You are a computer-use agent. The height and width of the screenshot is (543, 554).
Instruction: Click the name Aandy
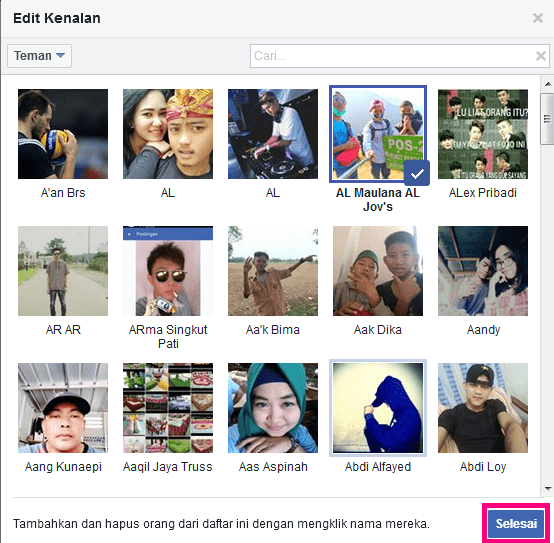(483, 330)
